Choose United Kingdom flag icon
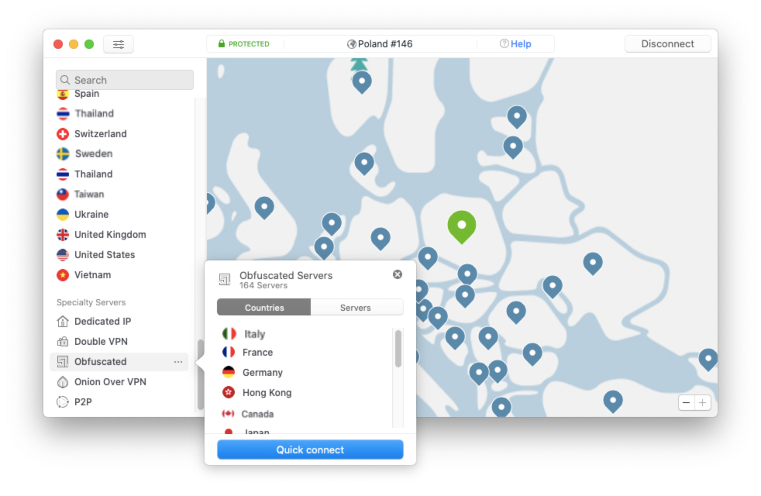This screenshot has height=496, width=761. 63,234
